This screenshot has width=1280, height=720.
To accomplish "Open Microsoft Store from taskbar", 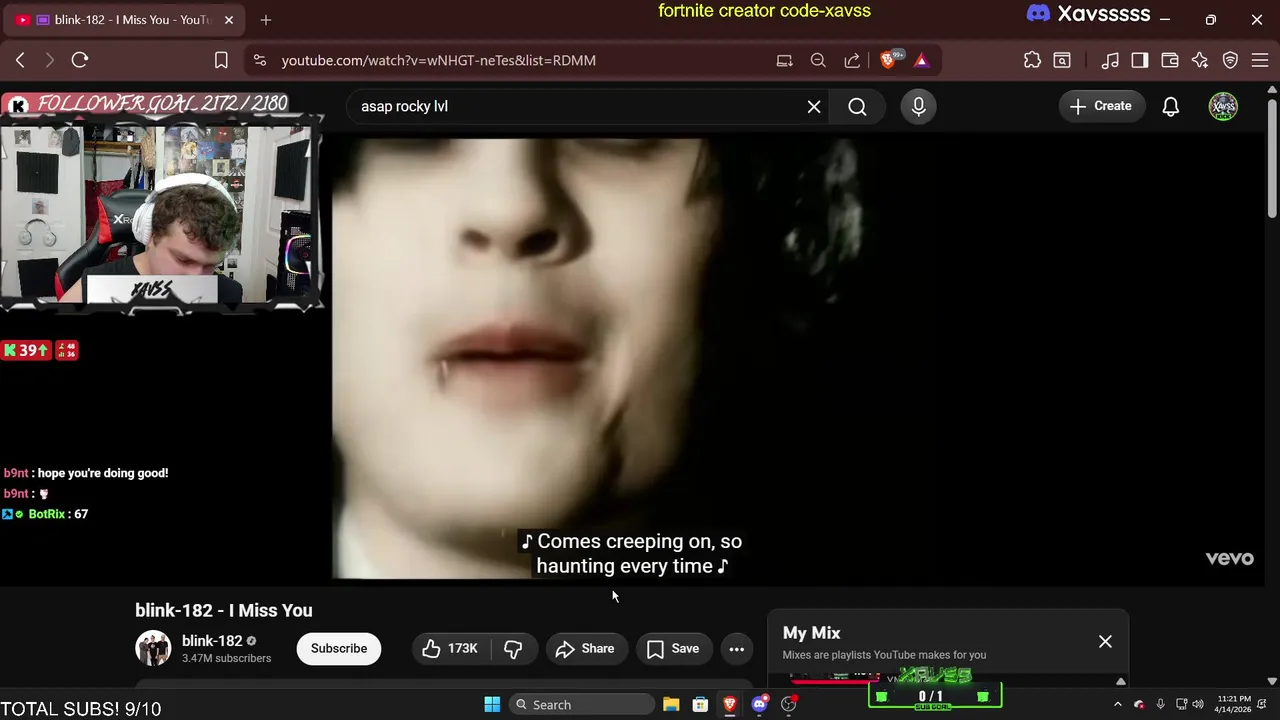I will click(x=700, y=704).
